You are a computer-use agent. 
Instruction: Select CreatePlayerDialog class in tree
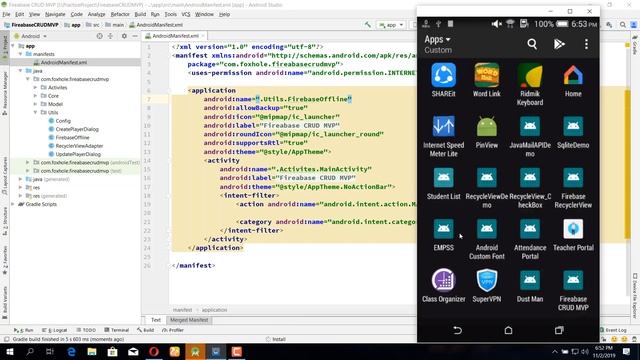pyautogui.click(x=77, y=129)
